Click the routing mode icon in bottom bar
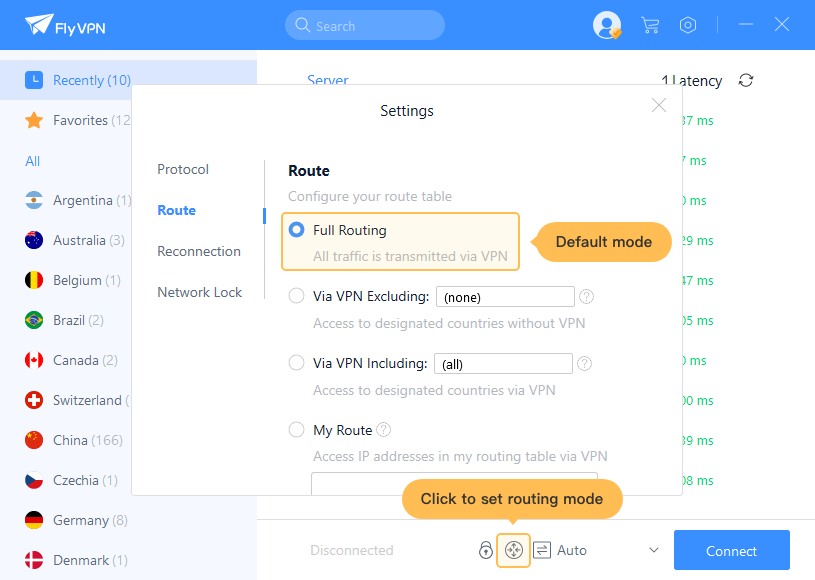The width and height of the screenshot is (815, 580). [x=513, y=550]
